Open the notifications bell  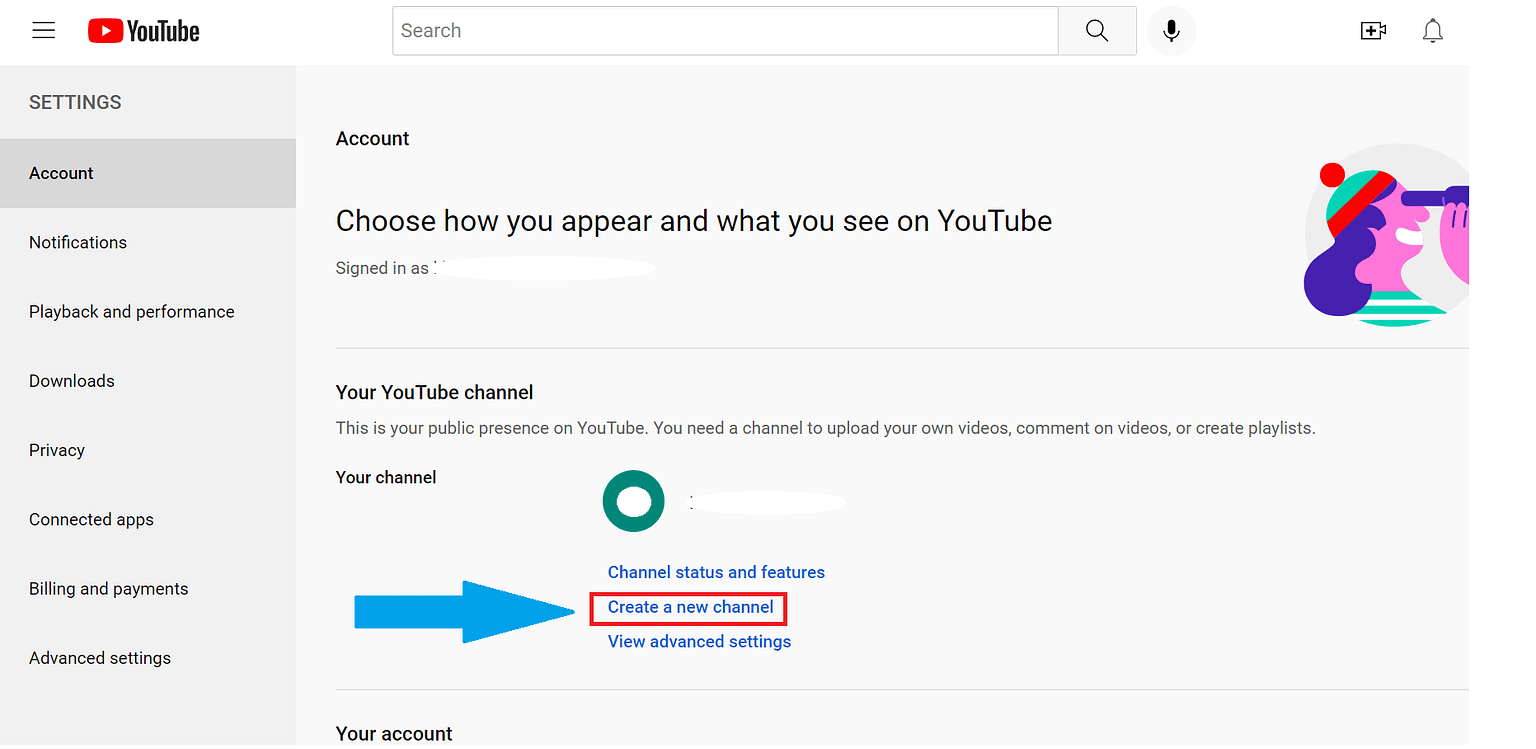click(x=1432, y=31)
